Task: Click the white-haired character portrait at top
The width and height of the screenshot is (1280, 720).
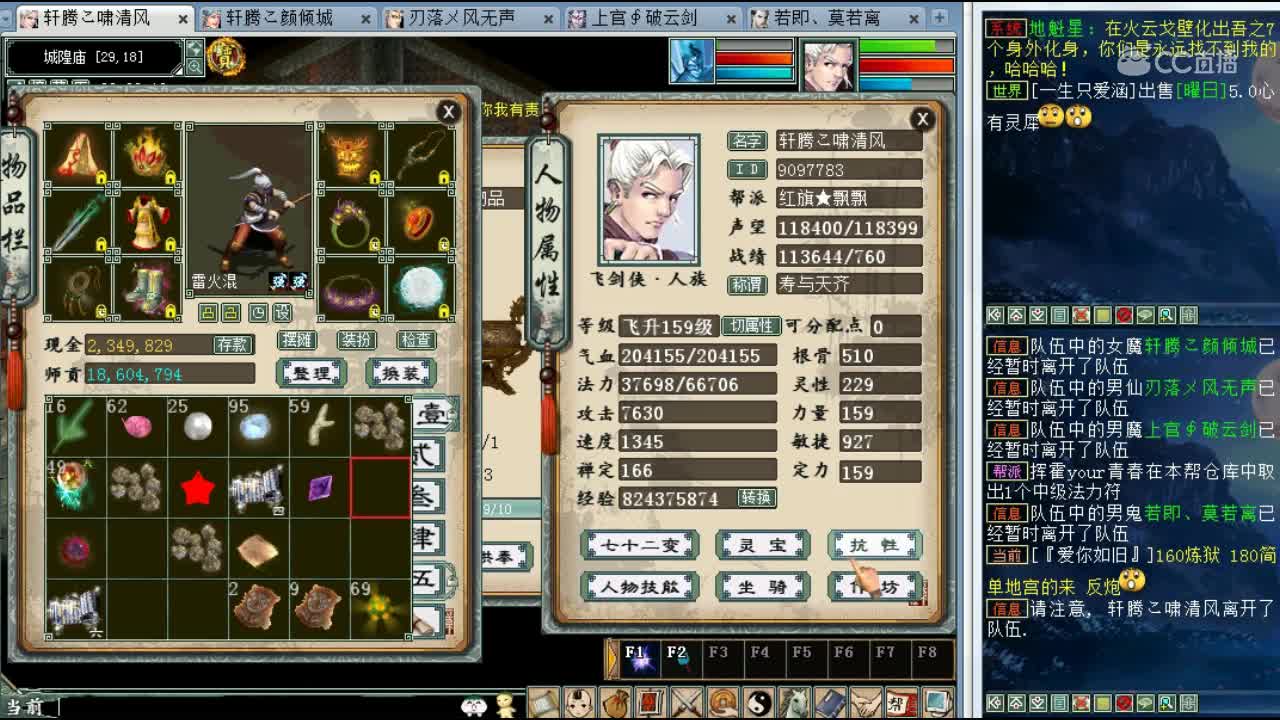Action: [x=829, y=65]
